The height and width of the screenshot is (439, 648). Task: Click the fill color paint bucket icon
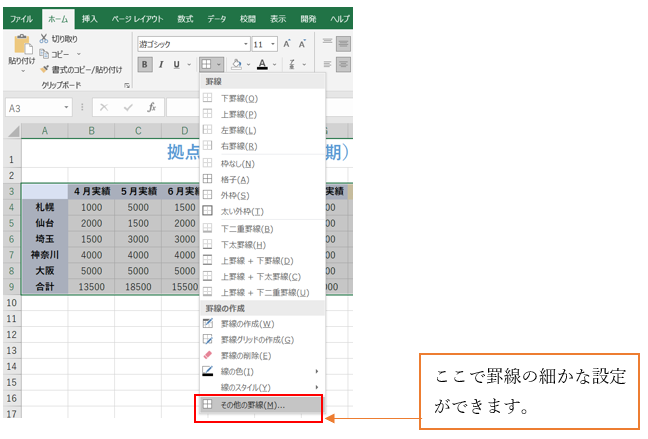[x=237, y=65]
